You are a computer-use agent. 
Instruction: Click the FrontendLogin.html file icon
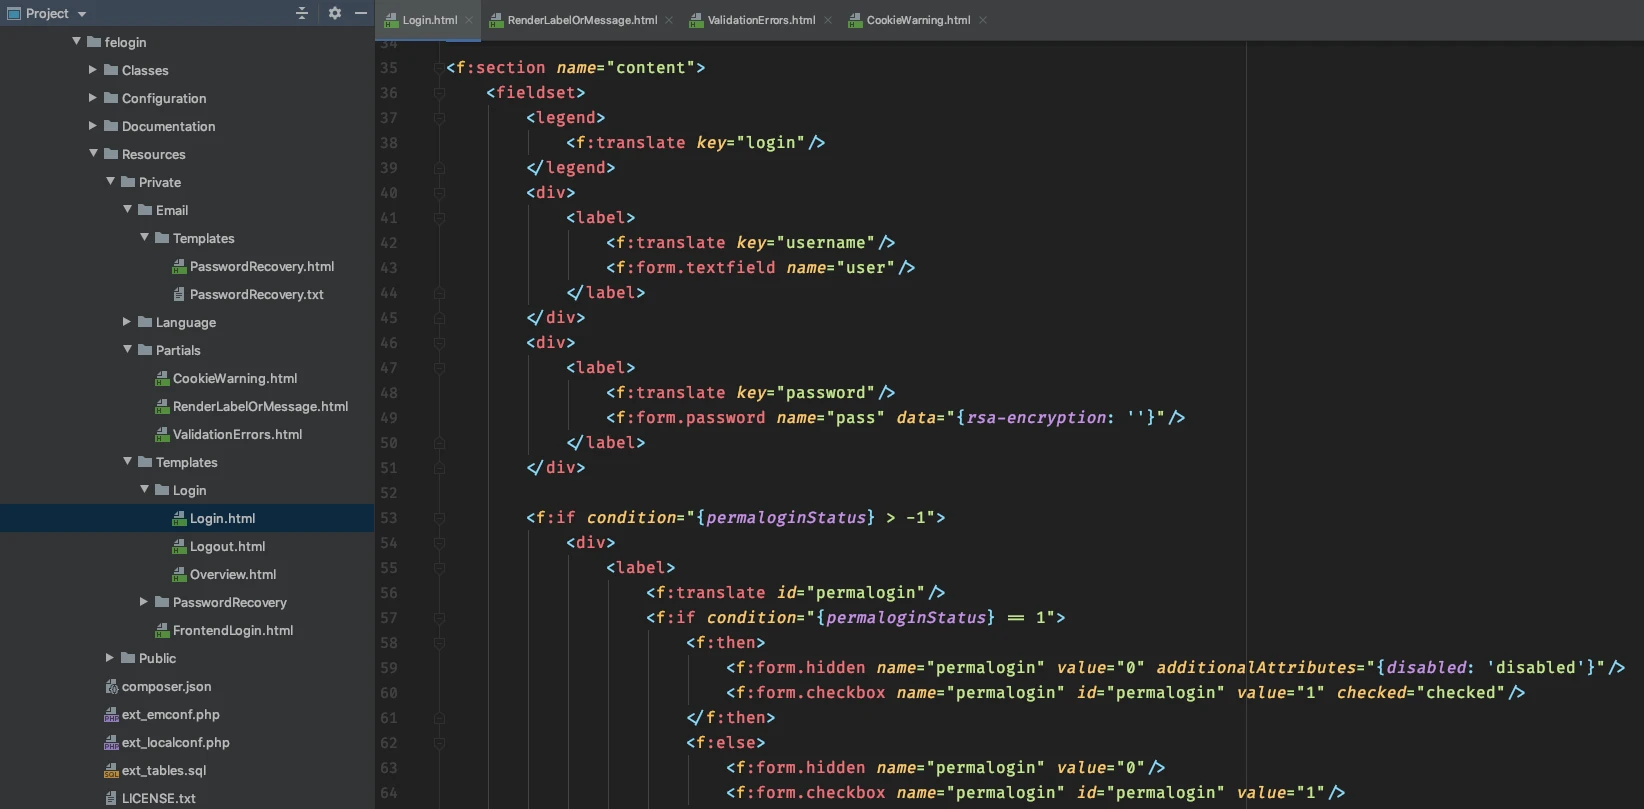(162, 630)
